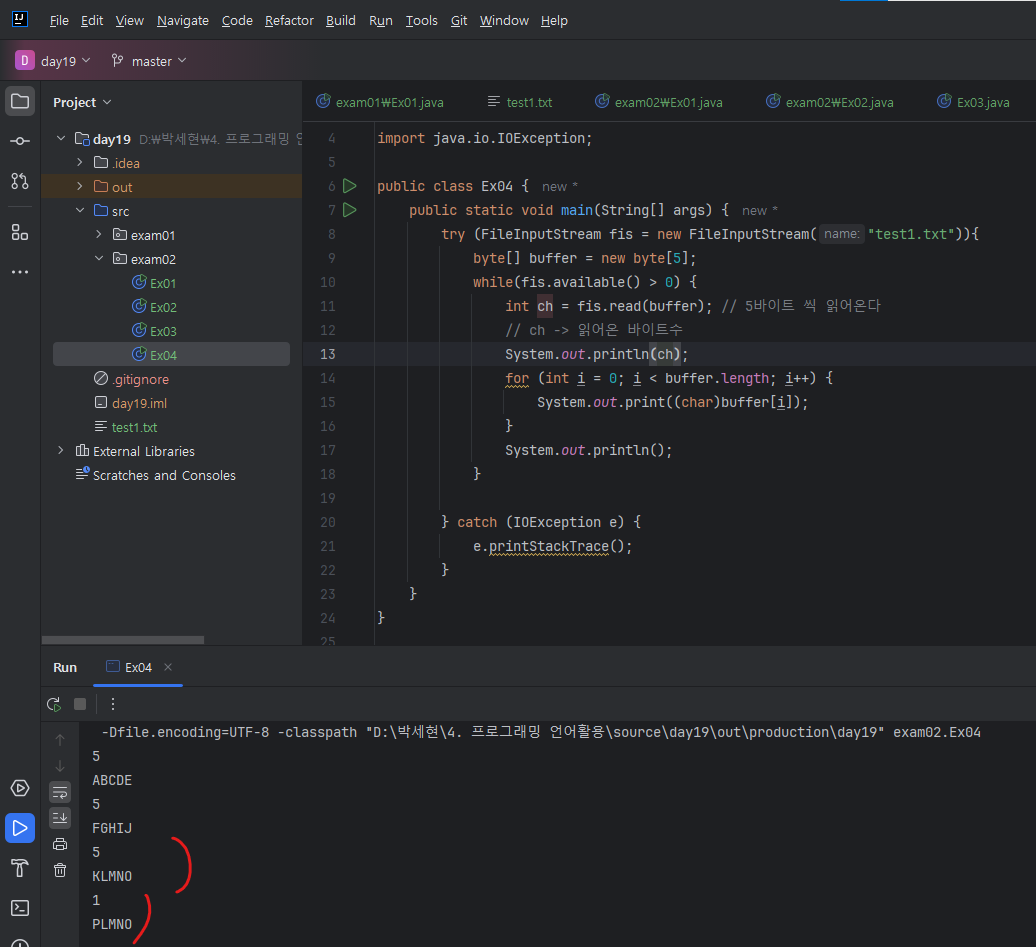The image size is (1036, 947).
Task: Click the Project panel horizontal scrollbar
Action: (123, 640)
